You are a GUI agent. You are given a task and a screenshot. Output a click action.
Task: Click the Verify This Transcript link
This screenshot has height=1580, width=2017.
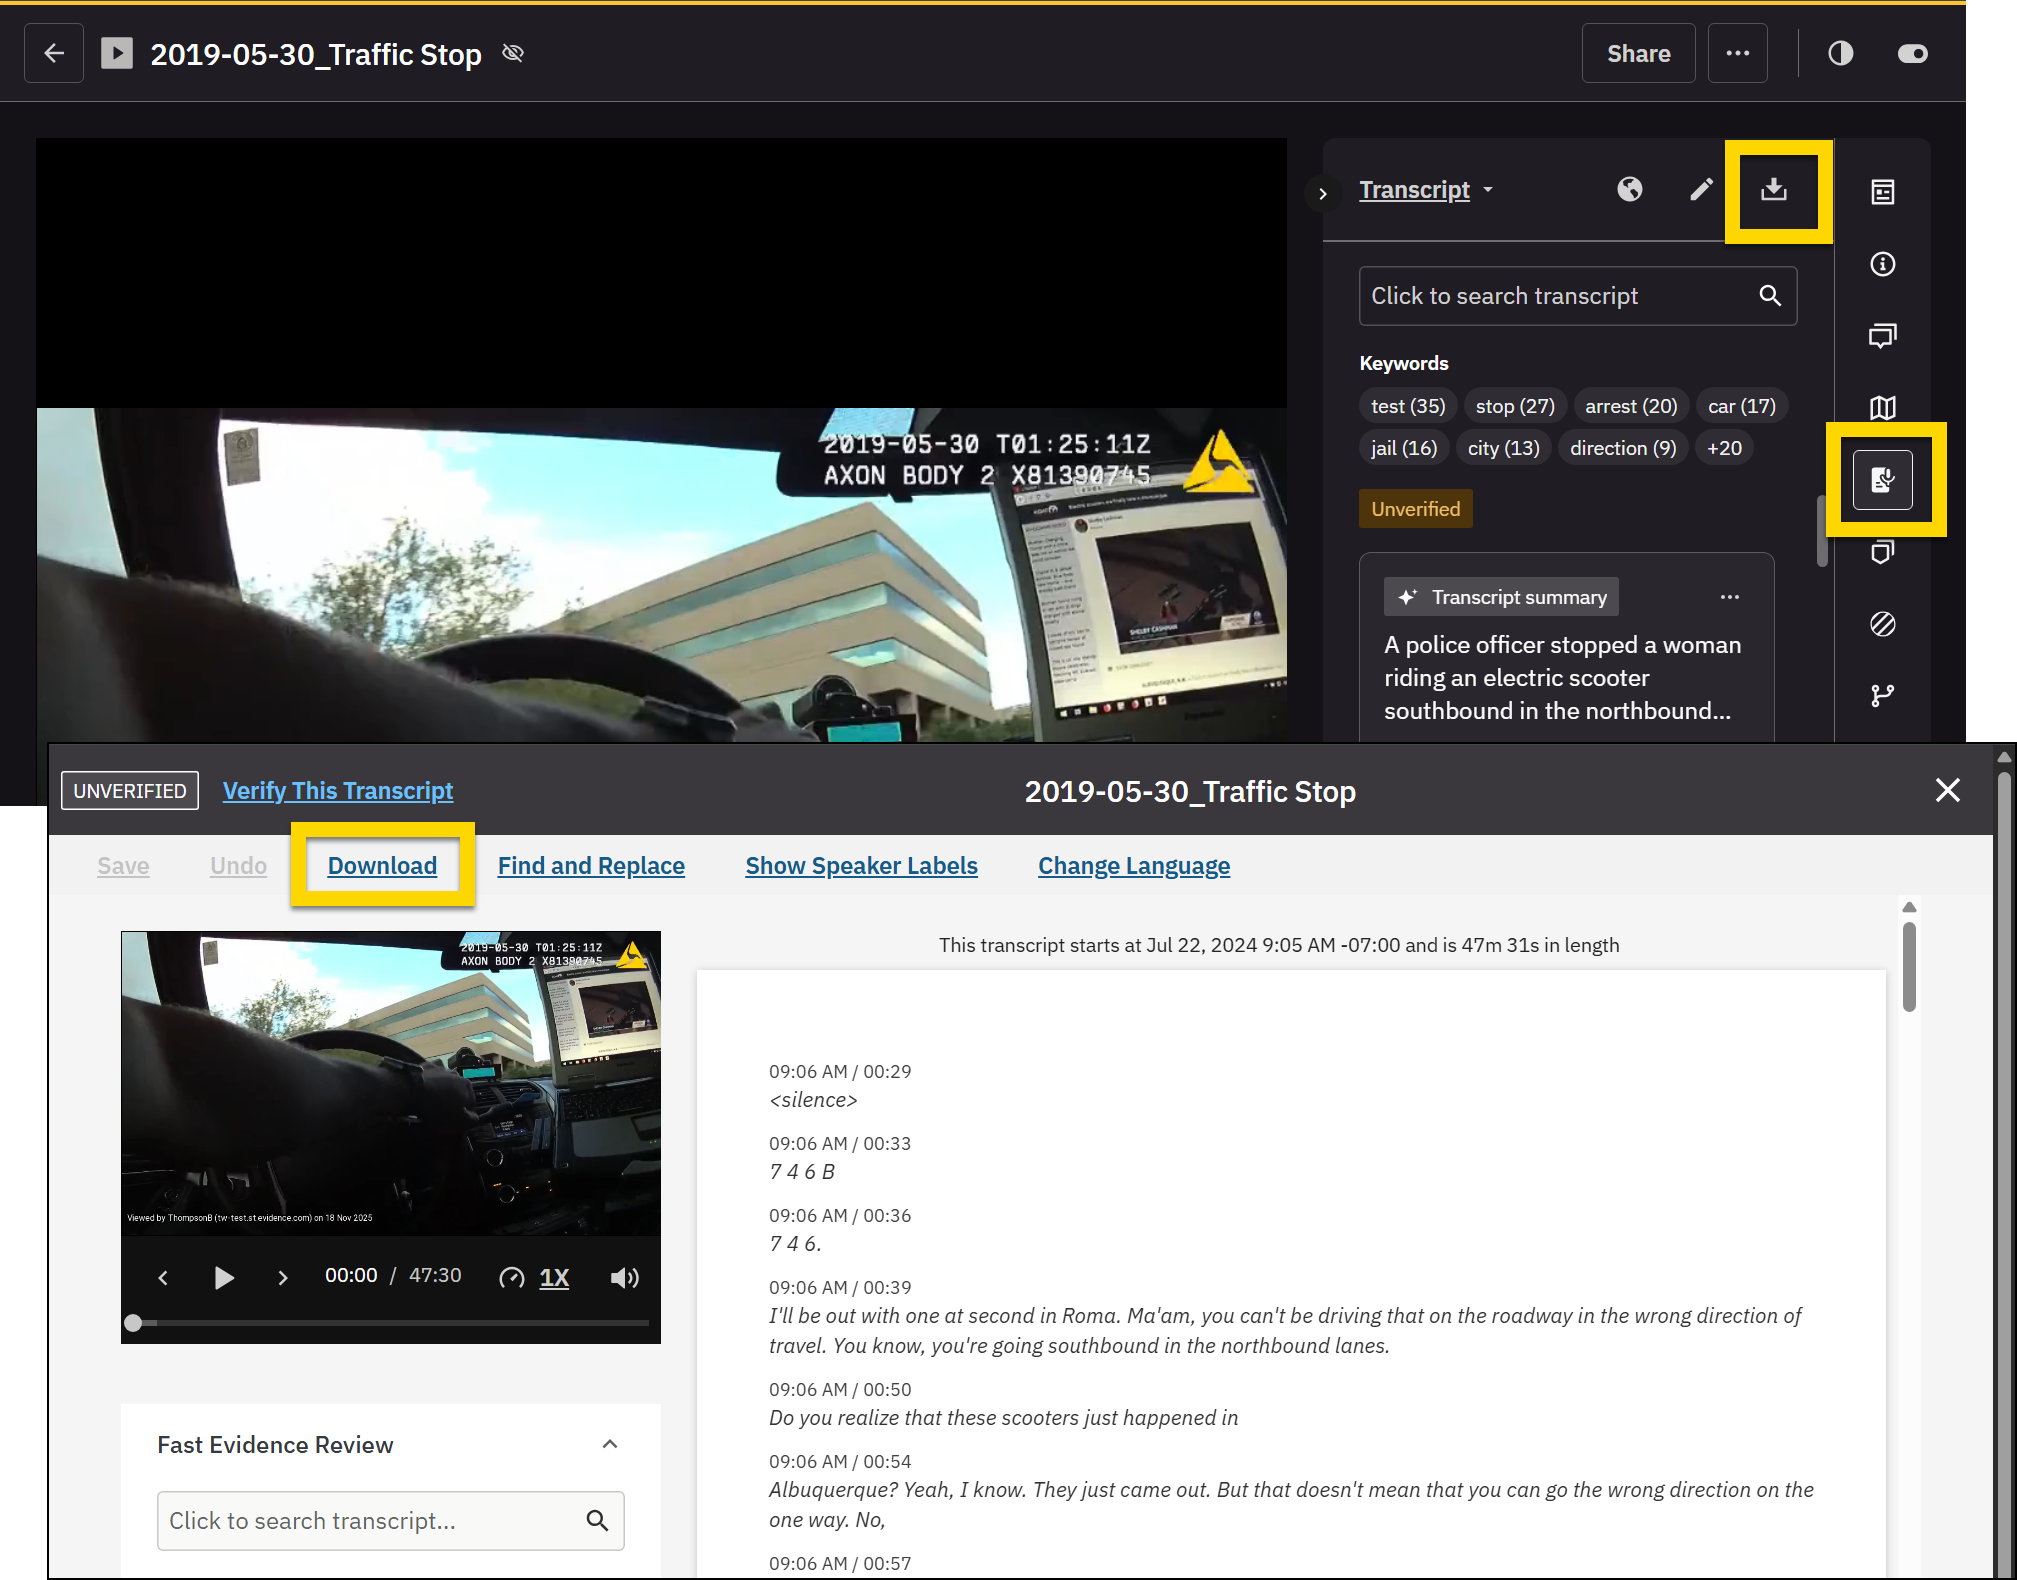pyautogui.click(x=338, y=791)
